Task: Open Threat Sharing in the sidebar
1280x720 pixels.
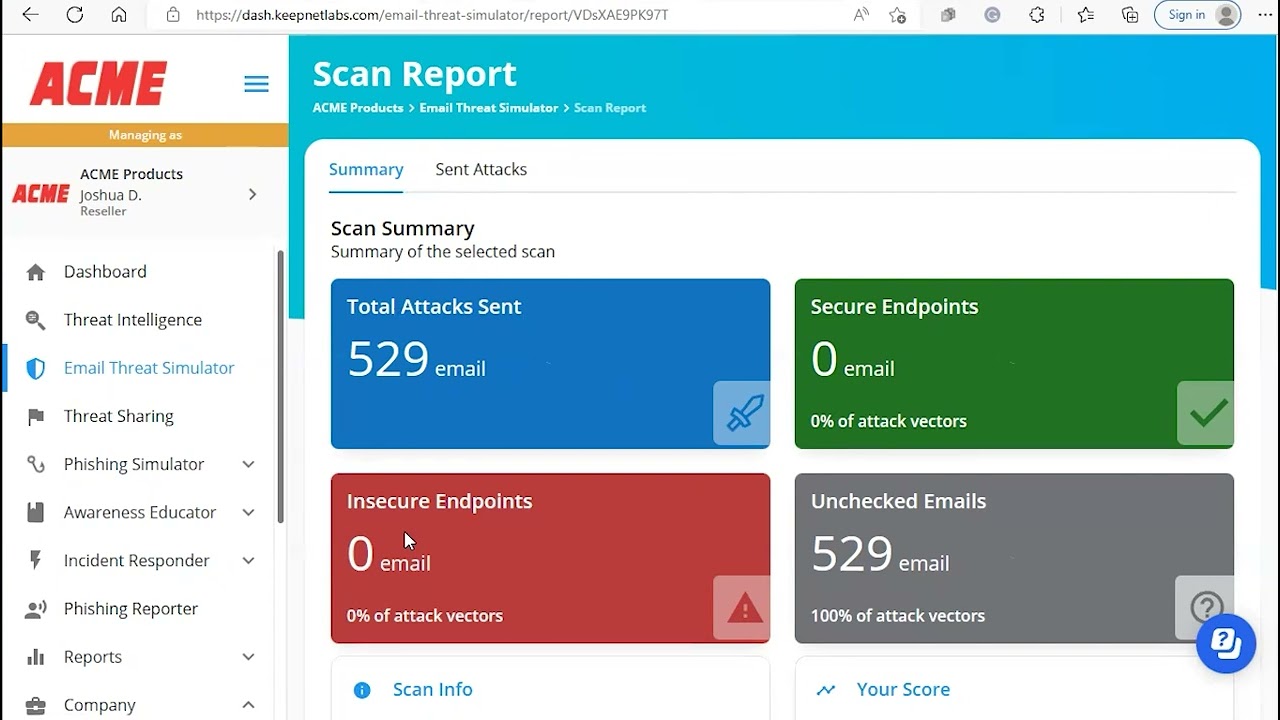Action: tap(119, 416)
